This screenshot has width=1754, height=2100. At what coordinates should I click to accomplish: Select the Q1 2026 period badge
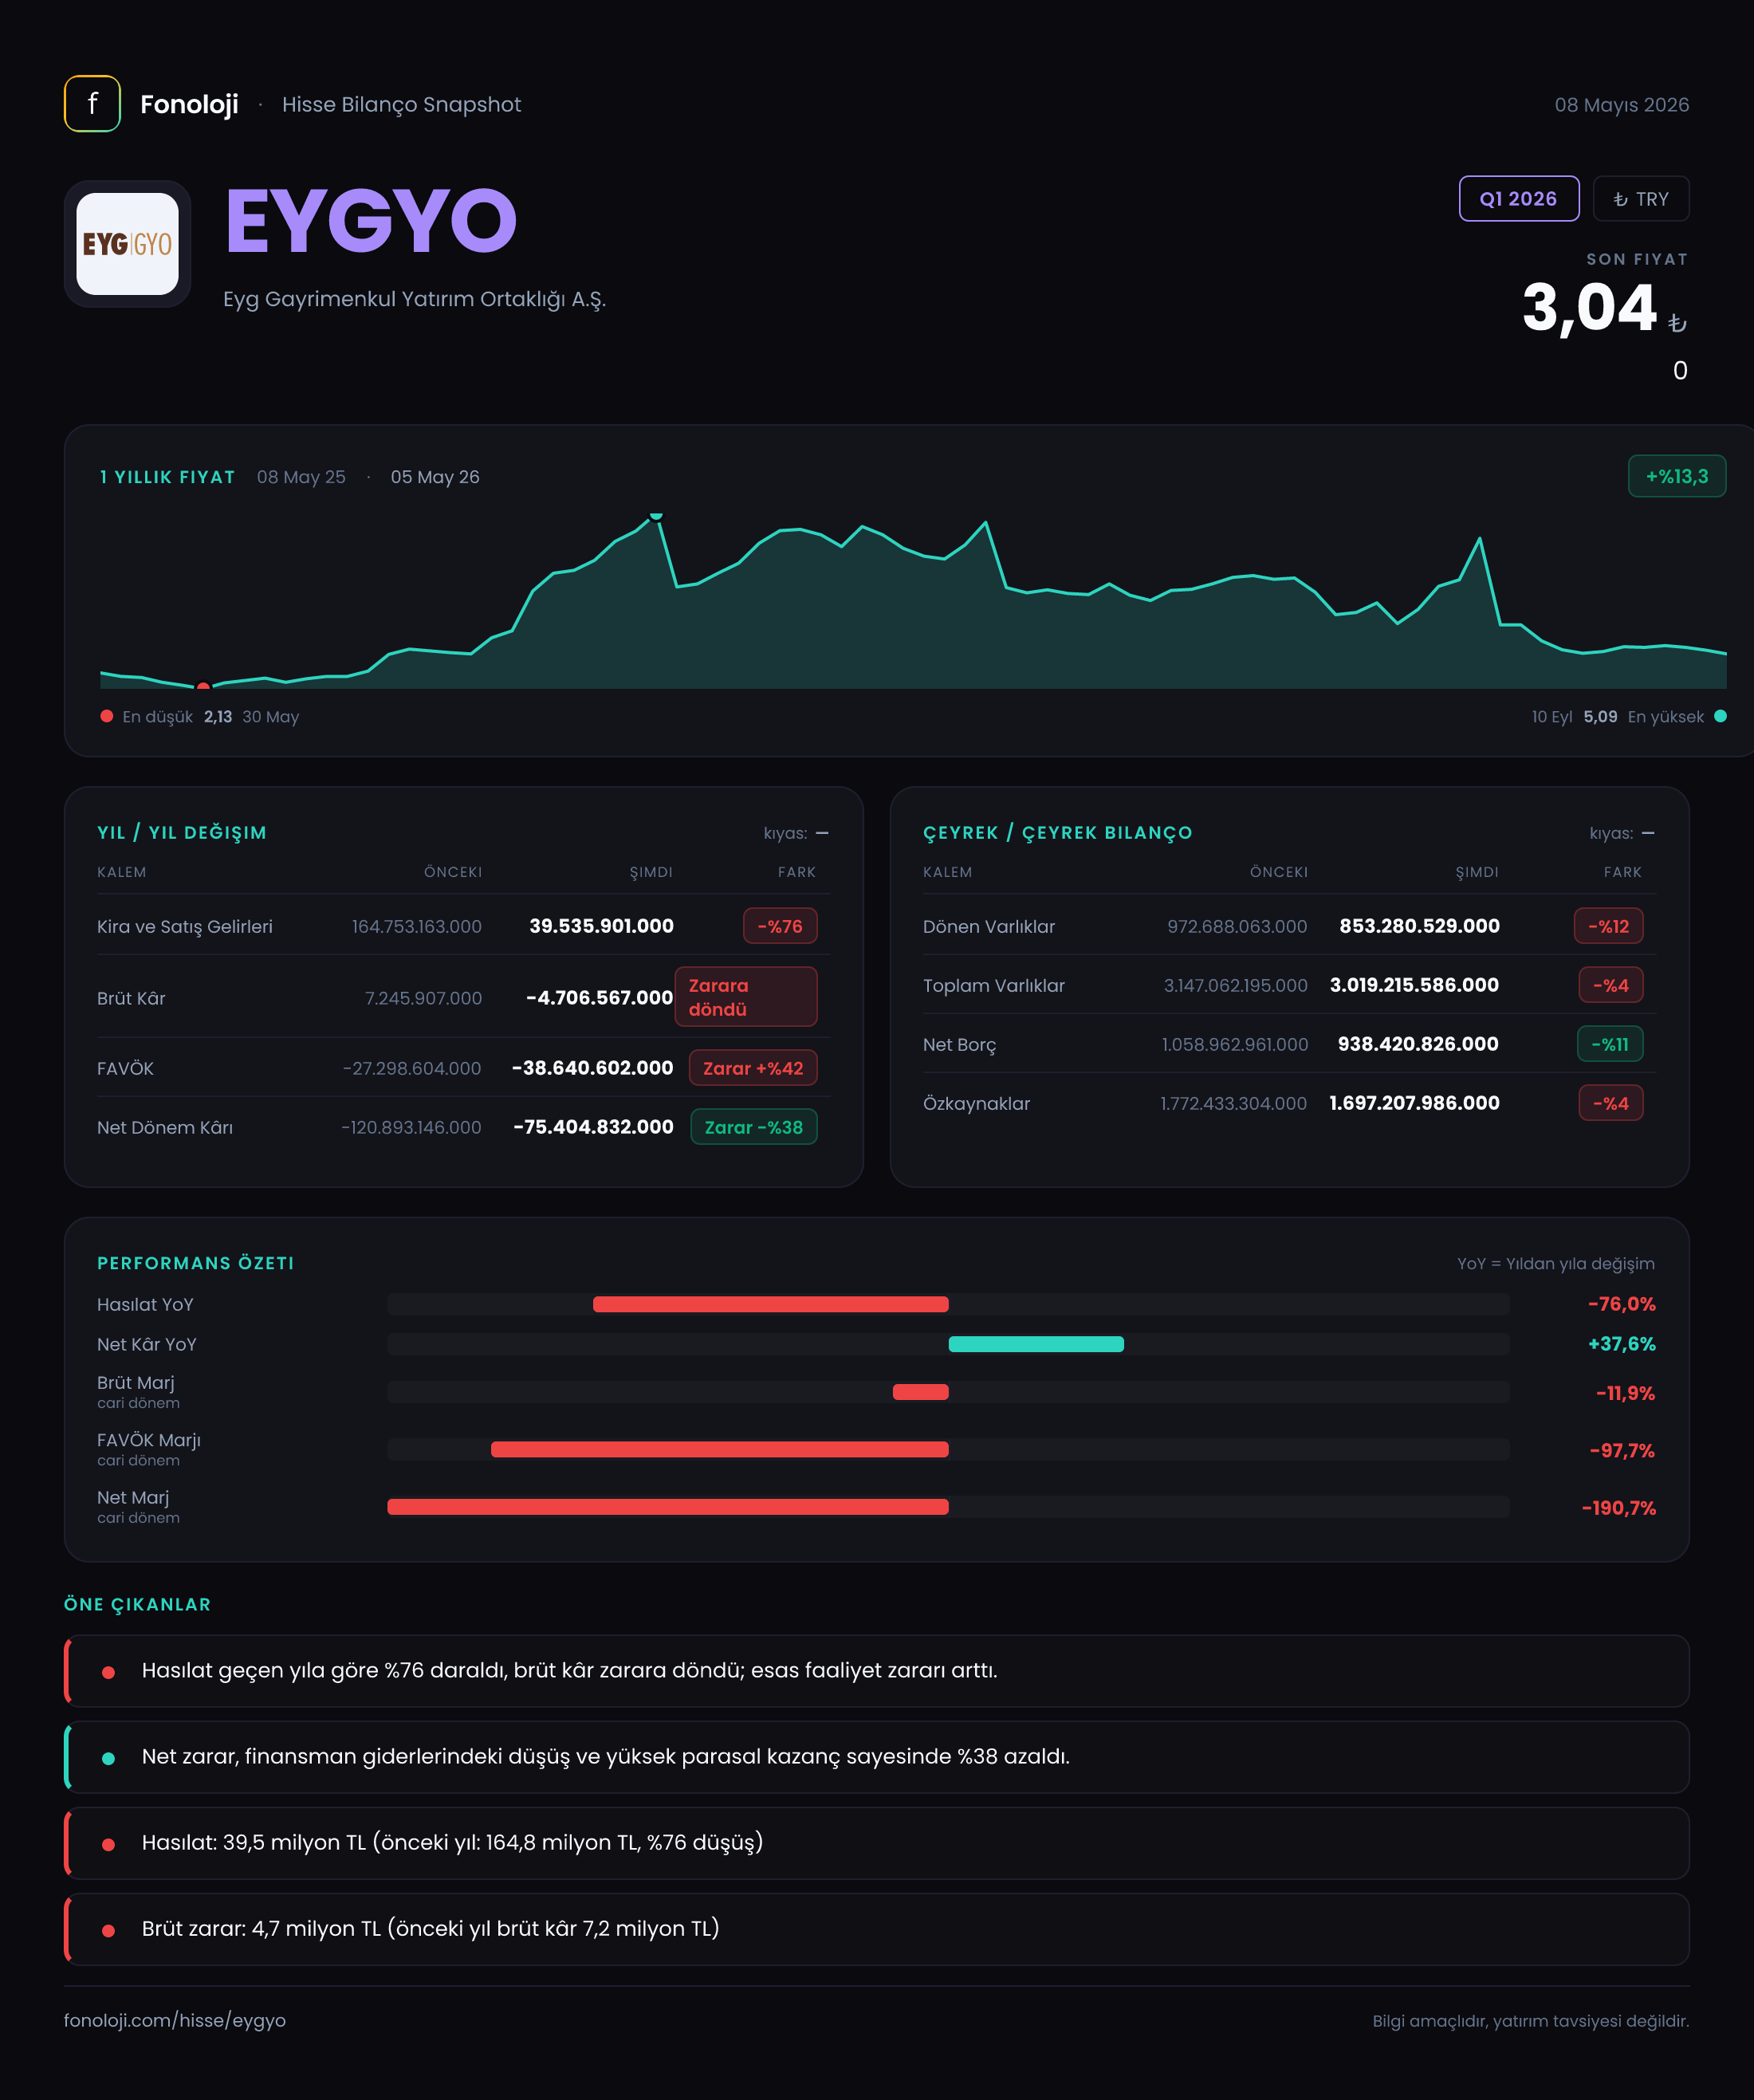coord(1518,199)
